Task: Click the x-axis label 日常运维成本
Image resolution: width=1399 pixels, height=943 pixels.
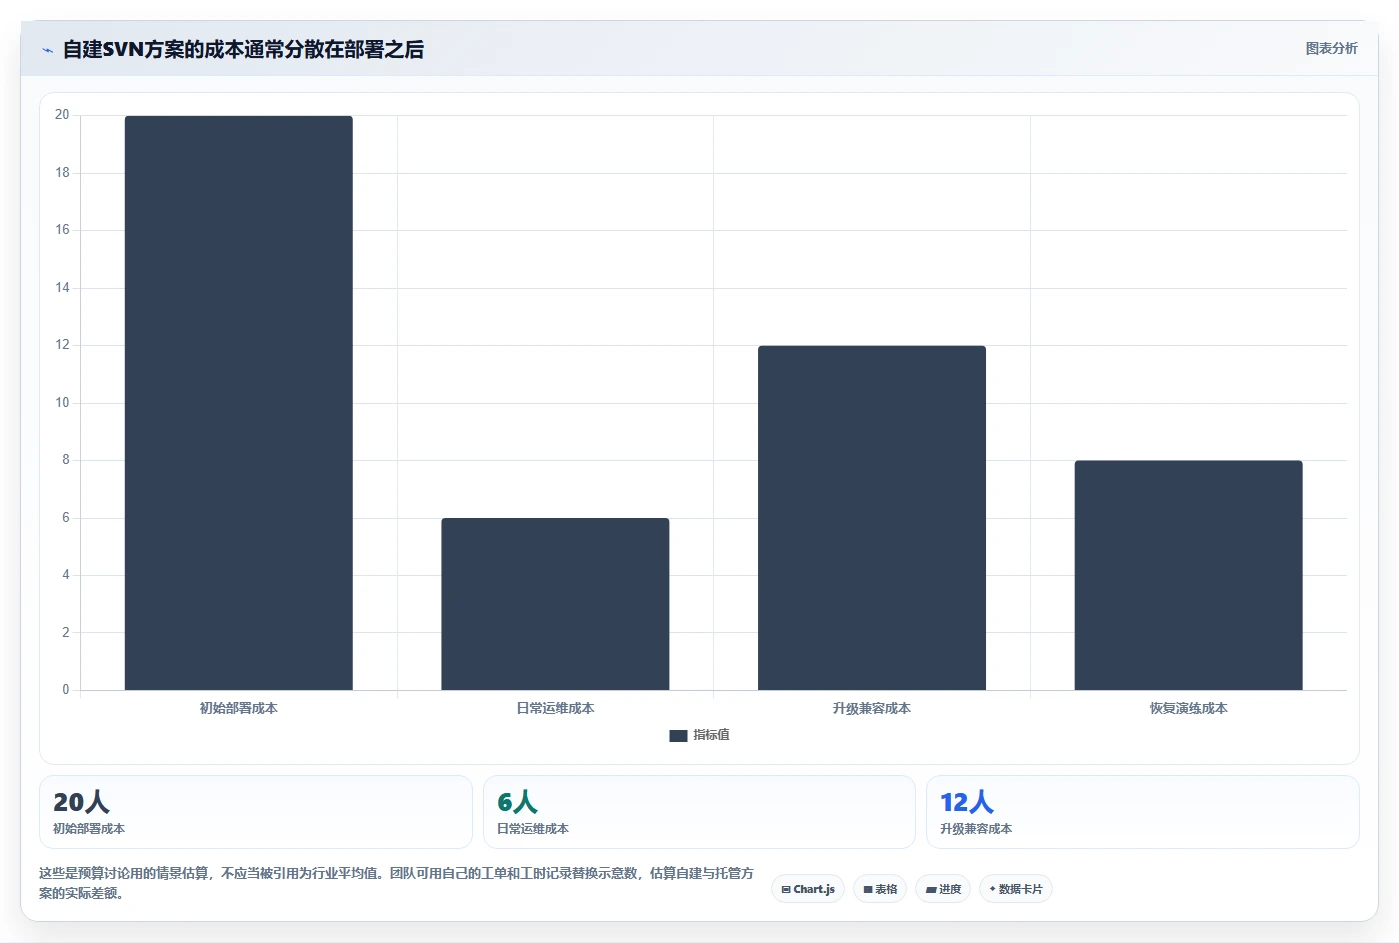Action: [x=555, y=708]
